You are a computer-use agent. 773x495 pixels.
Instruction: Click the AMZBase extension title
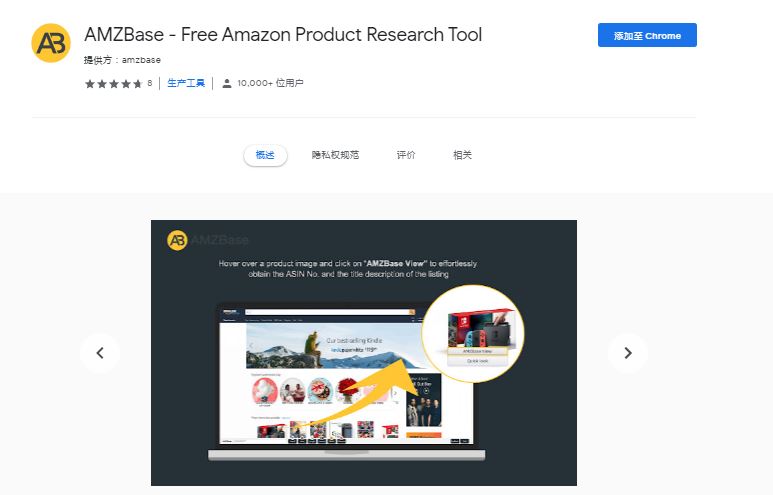(x=283, y=35)
